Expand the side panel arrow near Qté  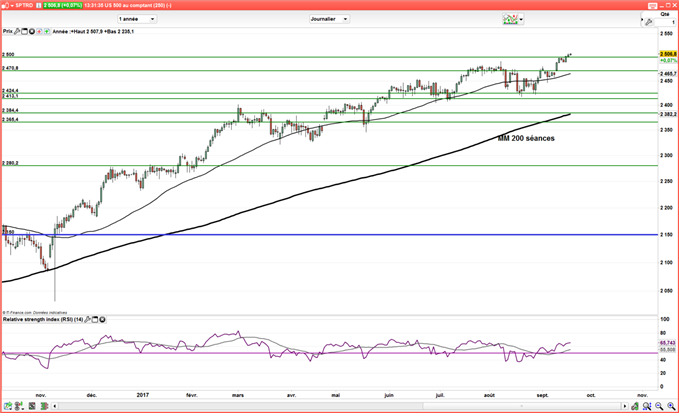tap(642, 19)
